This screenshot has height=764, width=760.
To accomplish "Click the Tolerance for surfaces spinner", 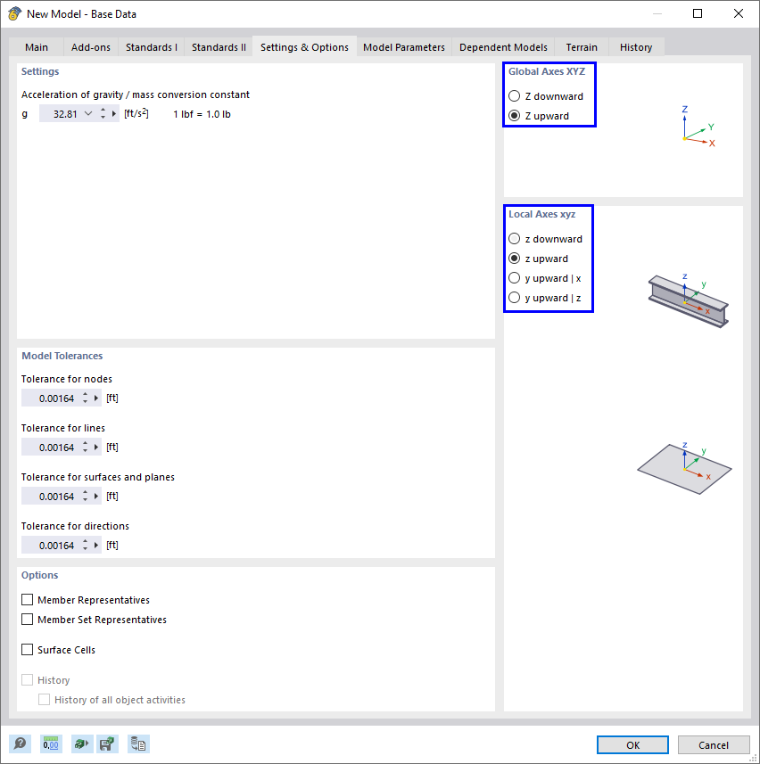I will pos(85,496).
